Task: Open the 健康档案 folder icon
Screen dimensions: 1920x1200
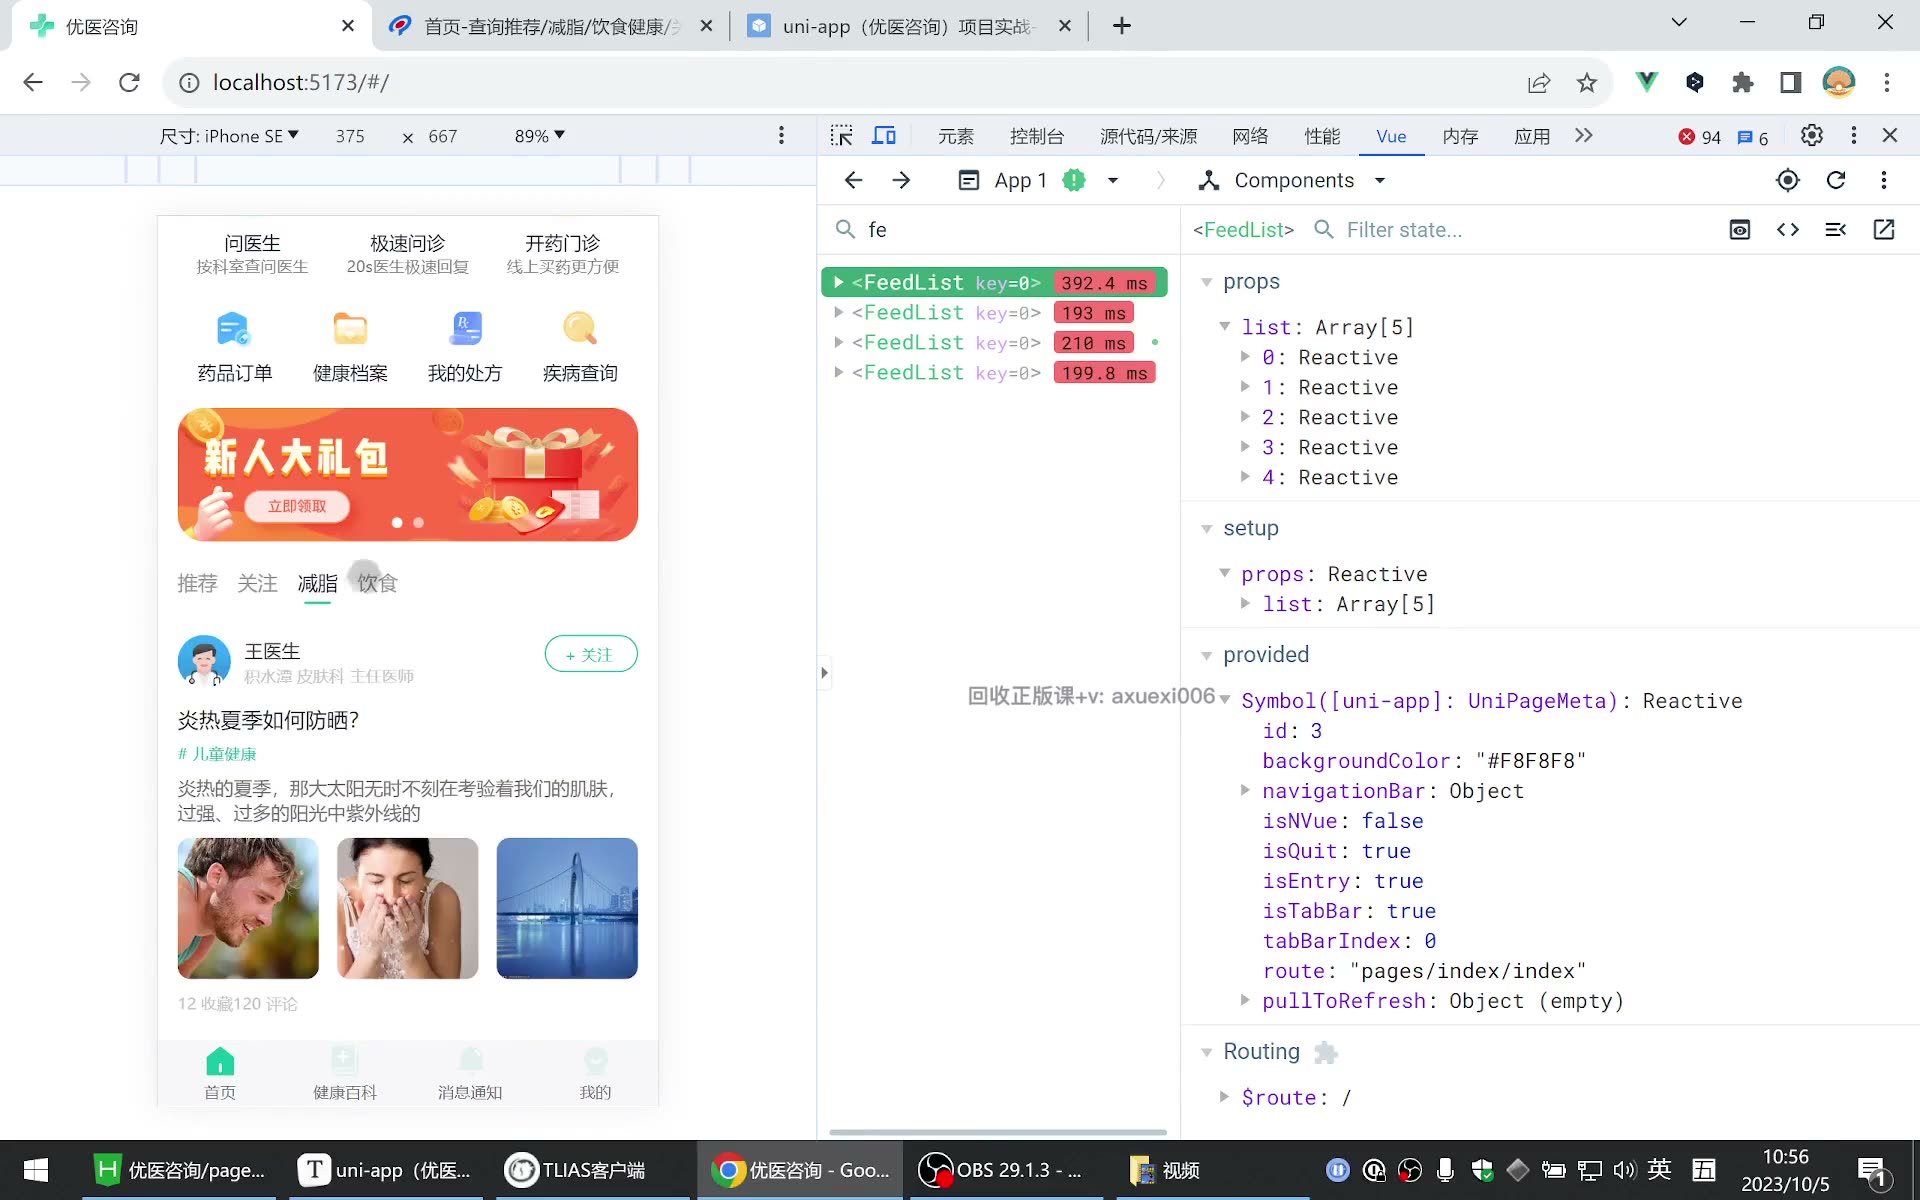Action: coord(350,328)
